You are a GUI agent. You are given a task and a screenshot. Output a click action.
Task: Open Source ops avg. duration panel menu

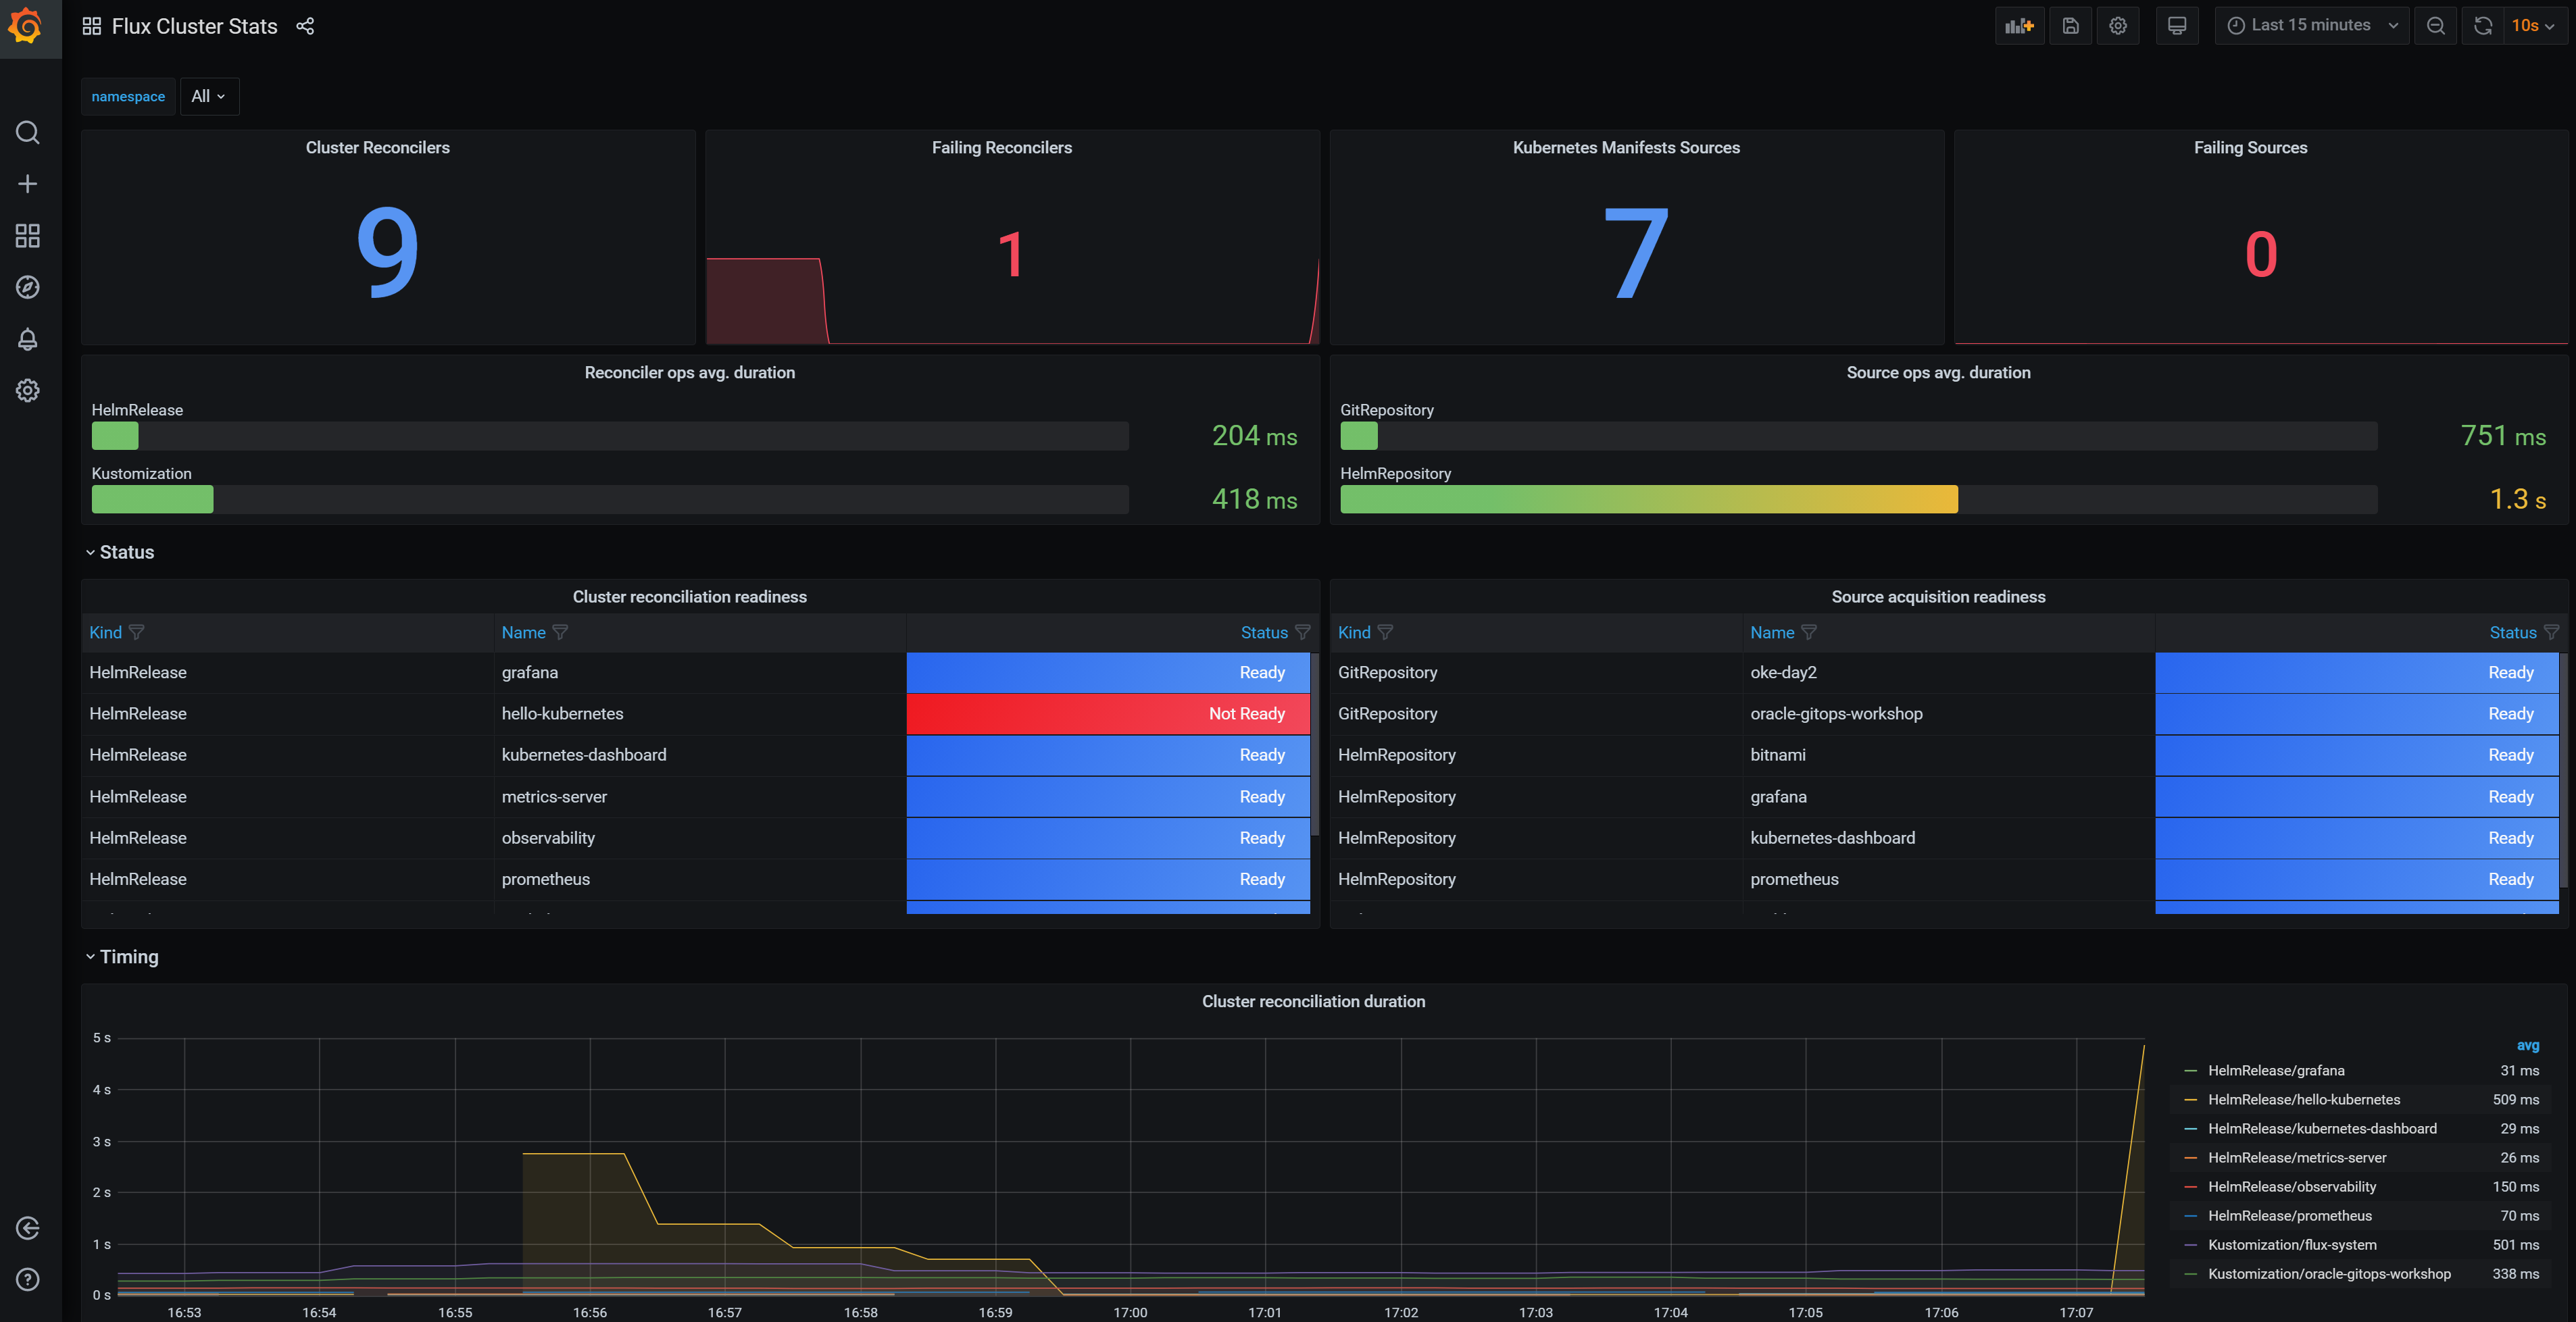coord(1938,372)
